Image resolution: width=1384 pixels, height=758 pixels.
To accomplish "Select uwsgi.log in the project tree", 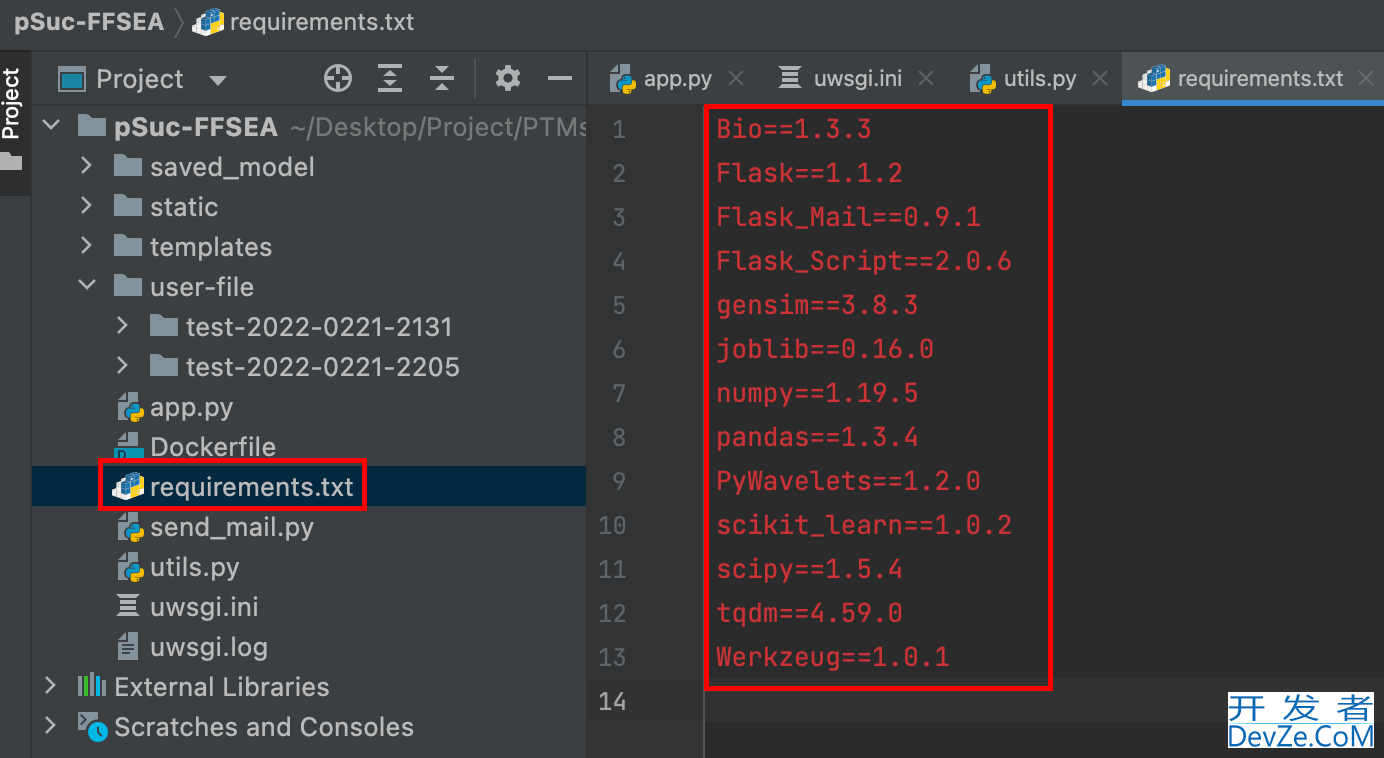I will point(208,647).
